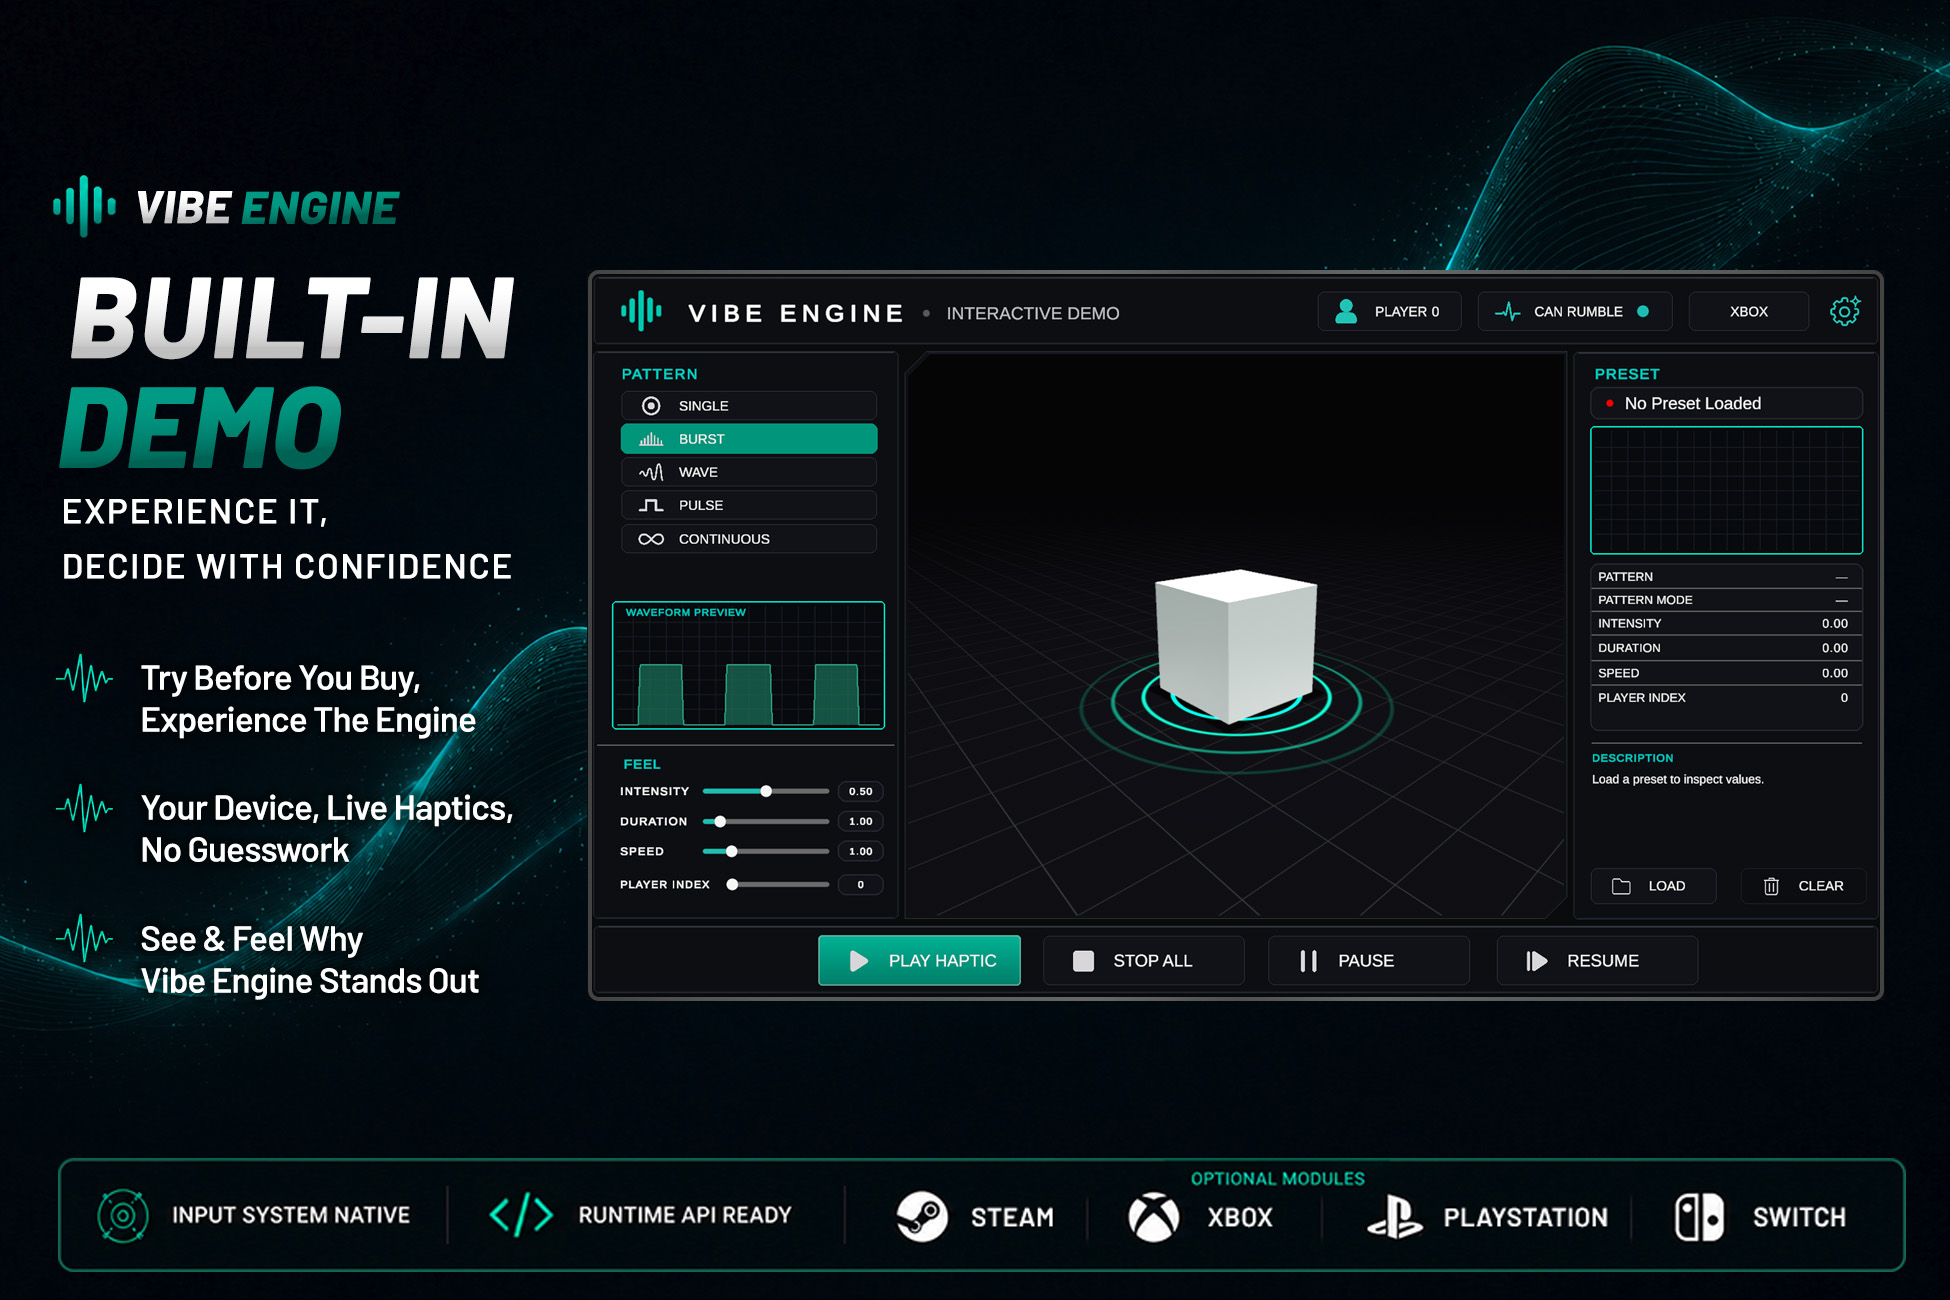Click the Resume play icon
This screenshot has width=1950, height=1300.
pos(1537,961)
